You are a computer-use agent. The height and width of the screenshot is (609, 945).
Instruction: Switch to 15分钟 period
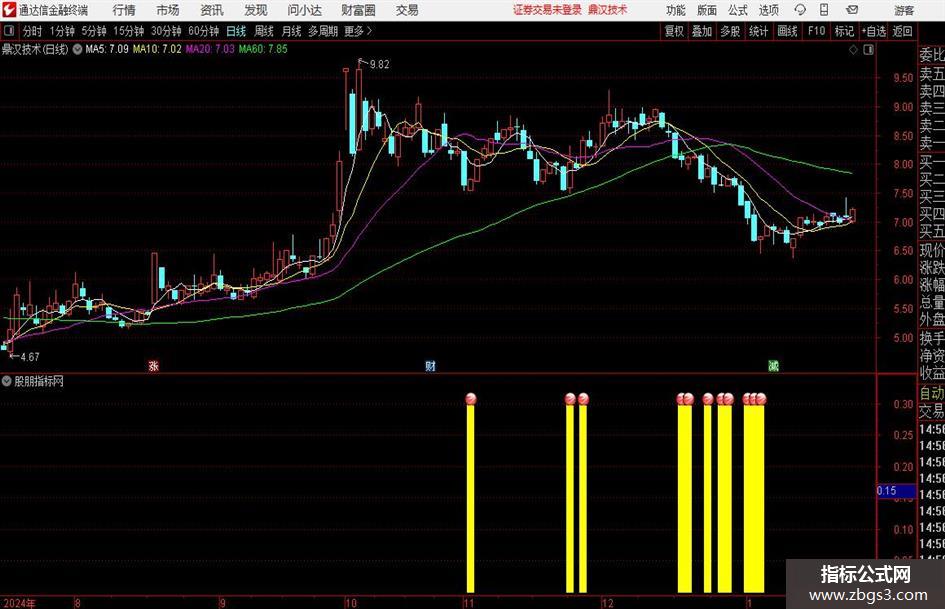(x=128, y=31)
